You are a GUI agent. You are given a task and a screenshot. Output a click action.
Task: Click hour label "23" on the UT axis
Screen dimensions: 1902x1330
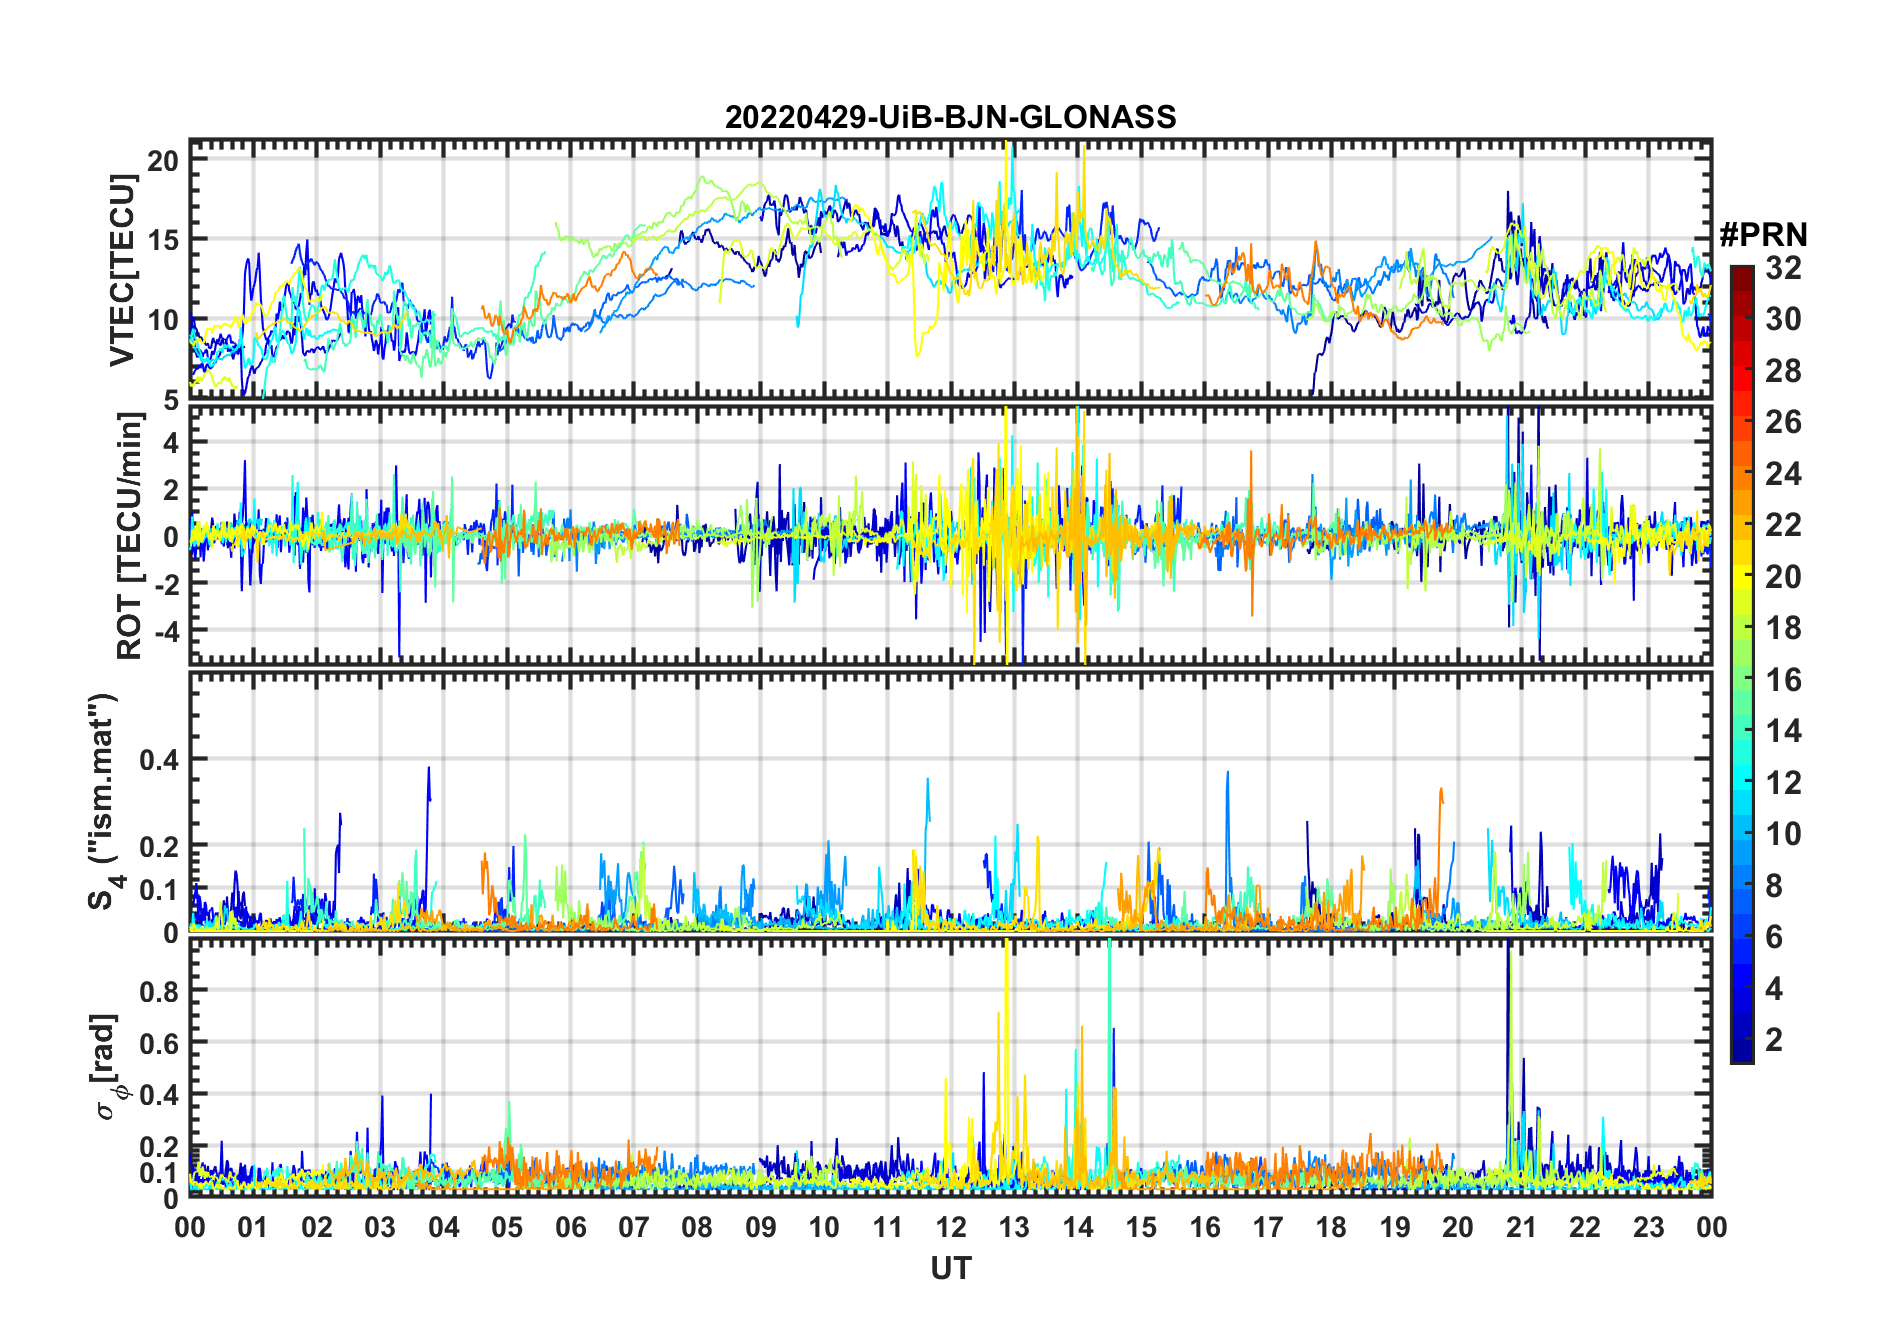[x=1649, y=1227]
